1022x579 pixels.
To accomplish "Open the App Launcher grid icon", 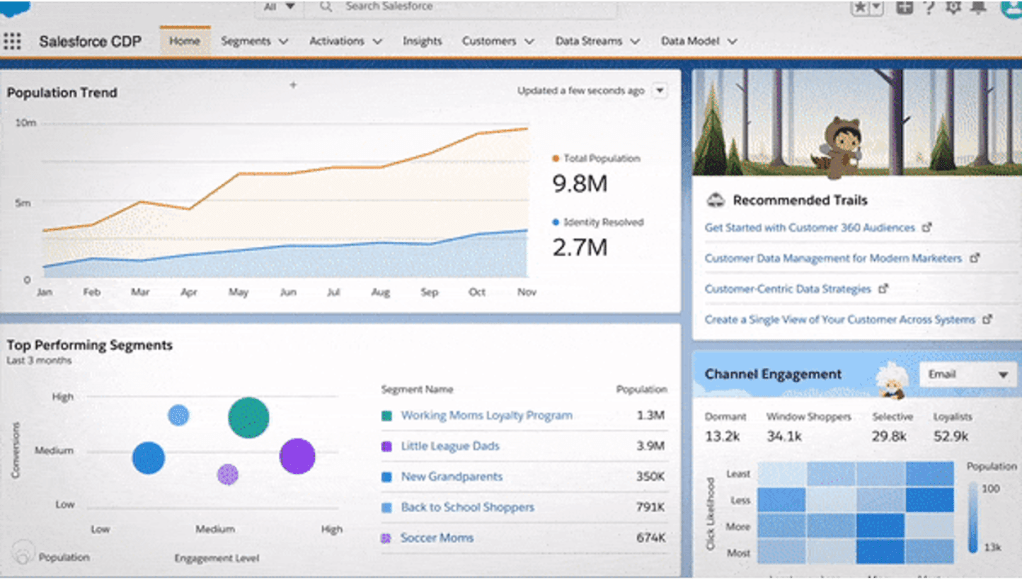I will (x=12, y=42).
